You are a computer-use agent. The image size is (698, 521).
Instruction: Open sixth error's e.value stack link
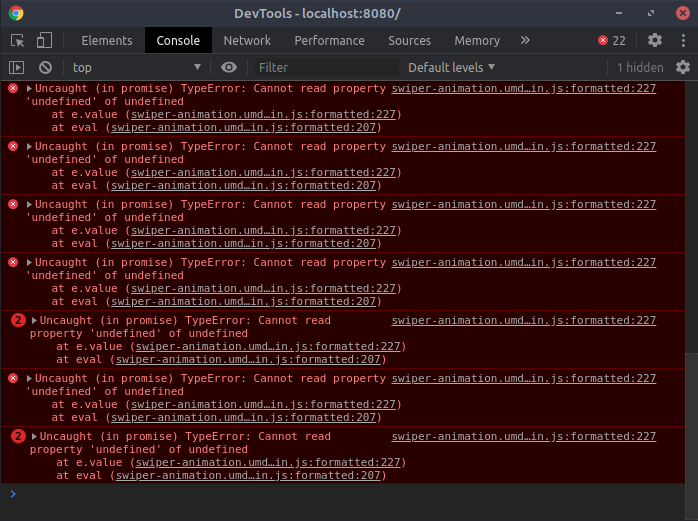pos(263,404)
